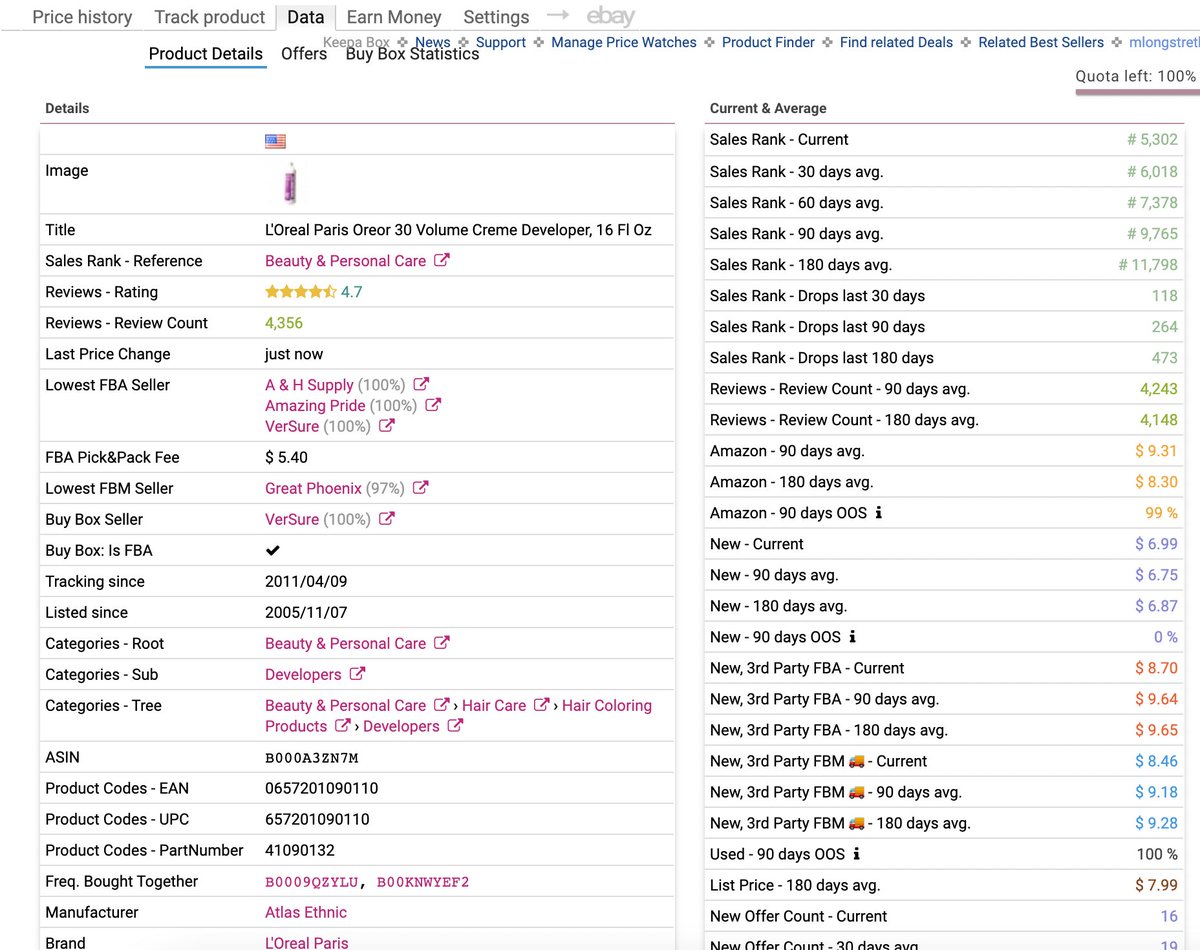Click the product title text

[458, 230]
